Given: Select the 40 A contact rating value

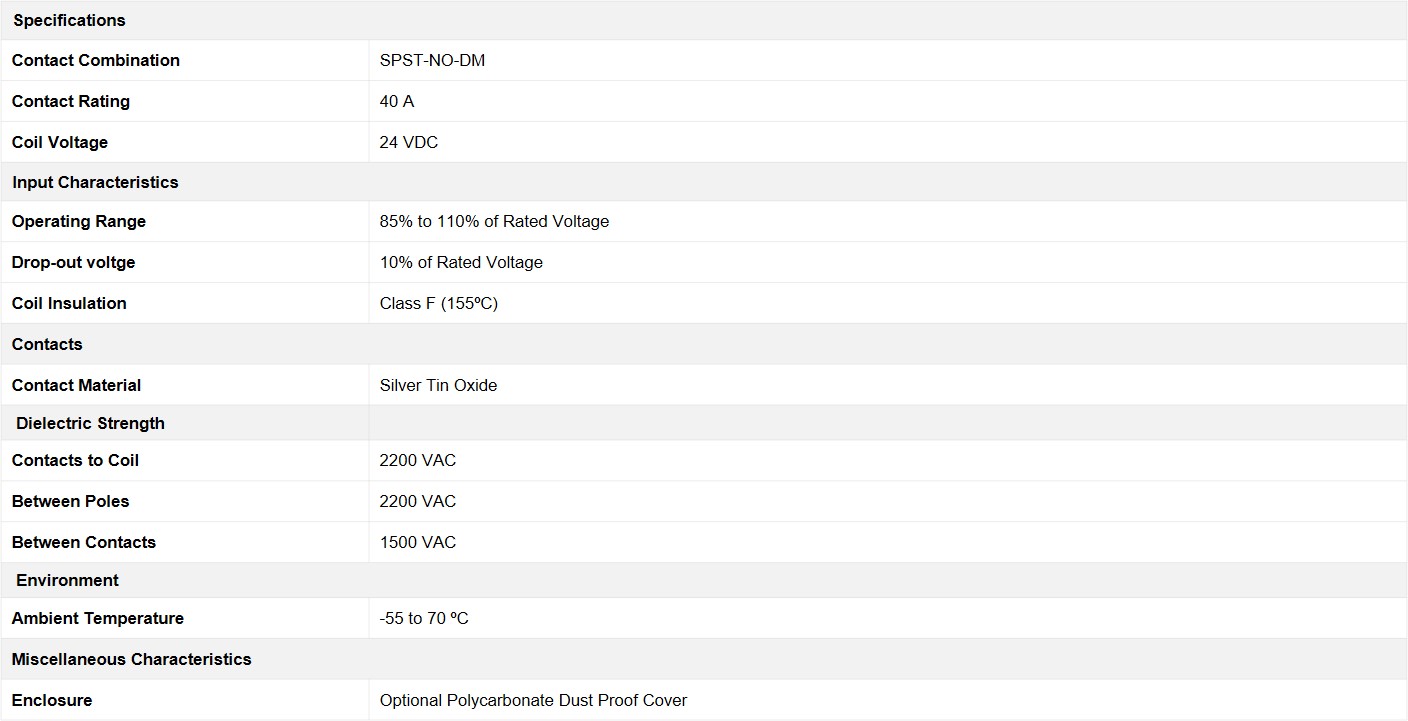Looking at the screenshot, I should [x=397, y=101].
